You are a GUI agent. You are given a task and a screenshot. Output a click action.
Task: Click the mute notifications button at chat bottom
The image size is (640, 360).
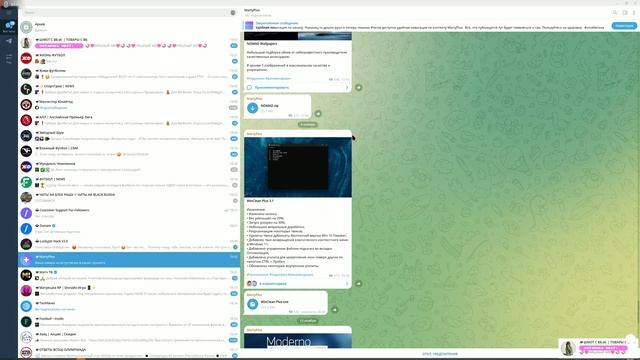pos(440,354)
